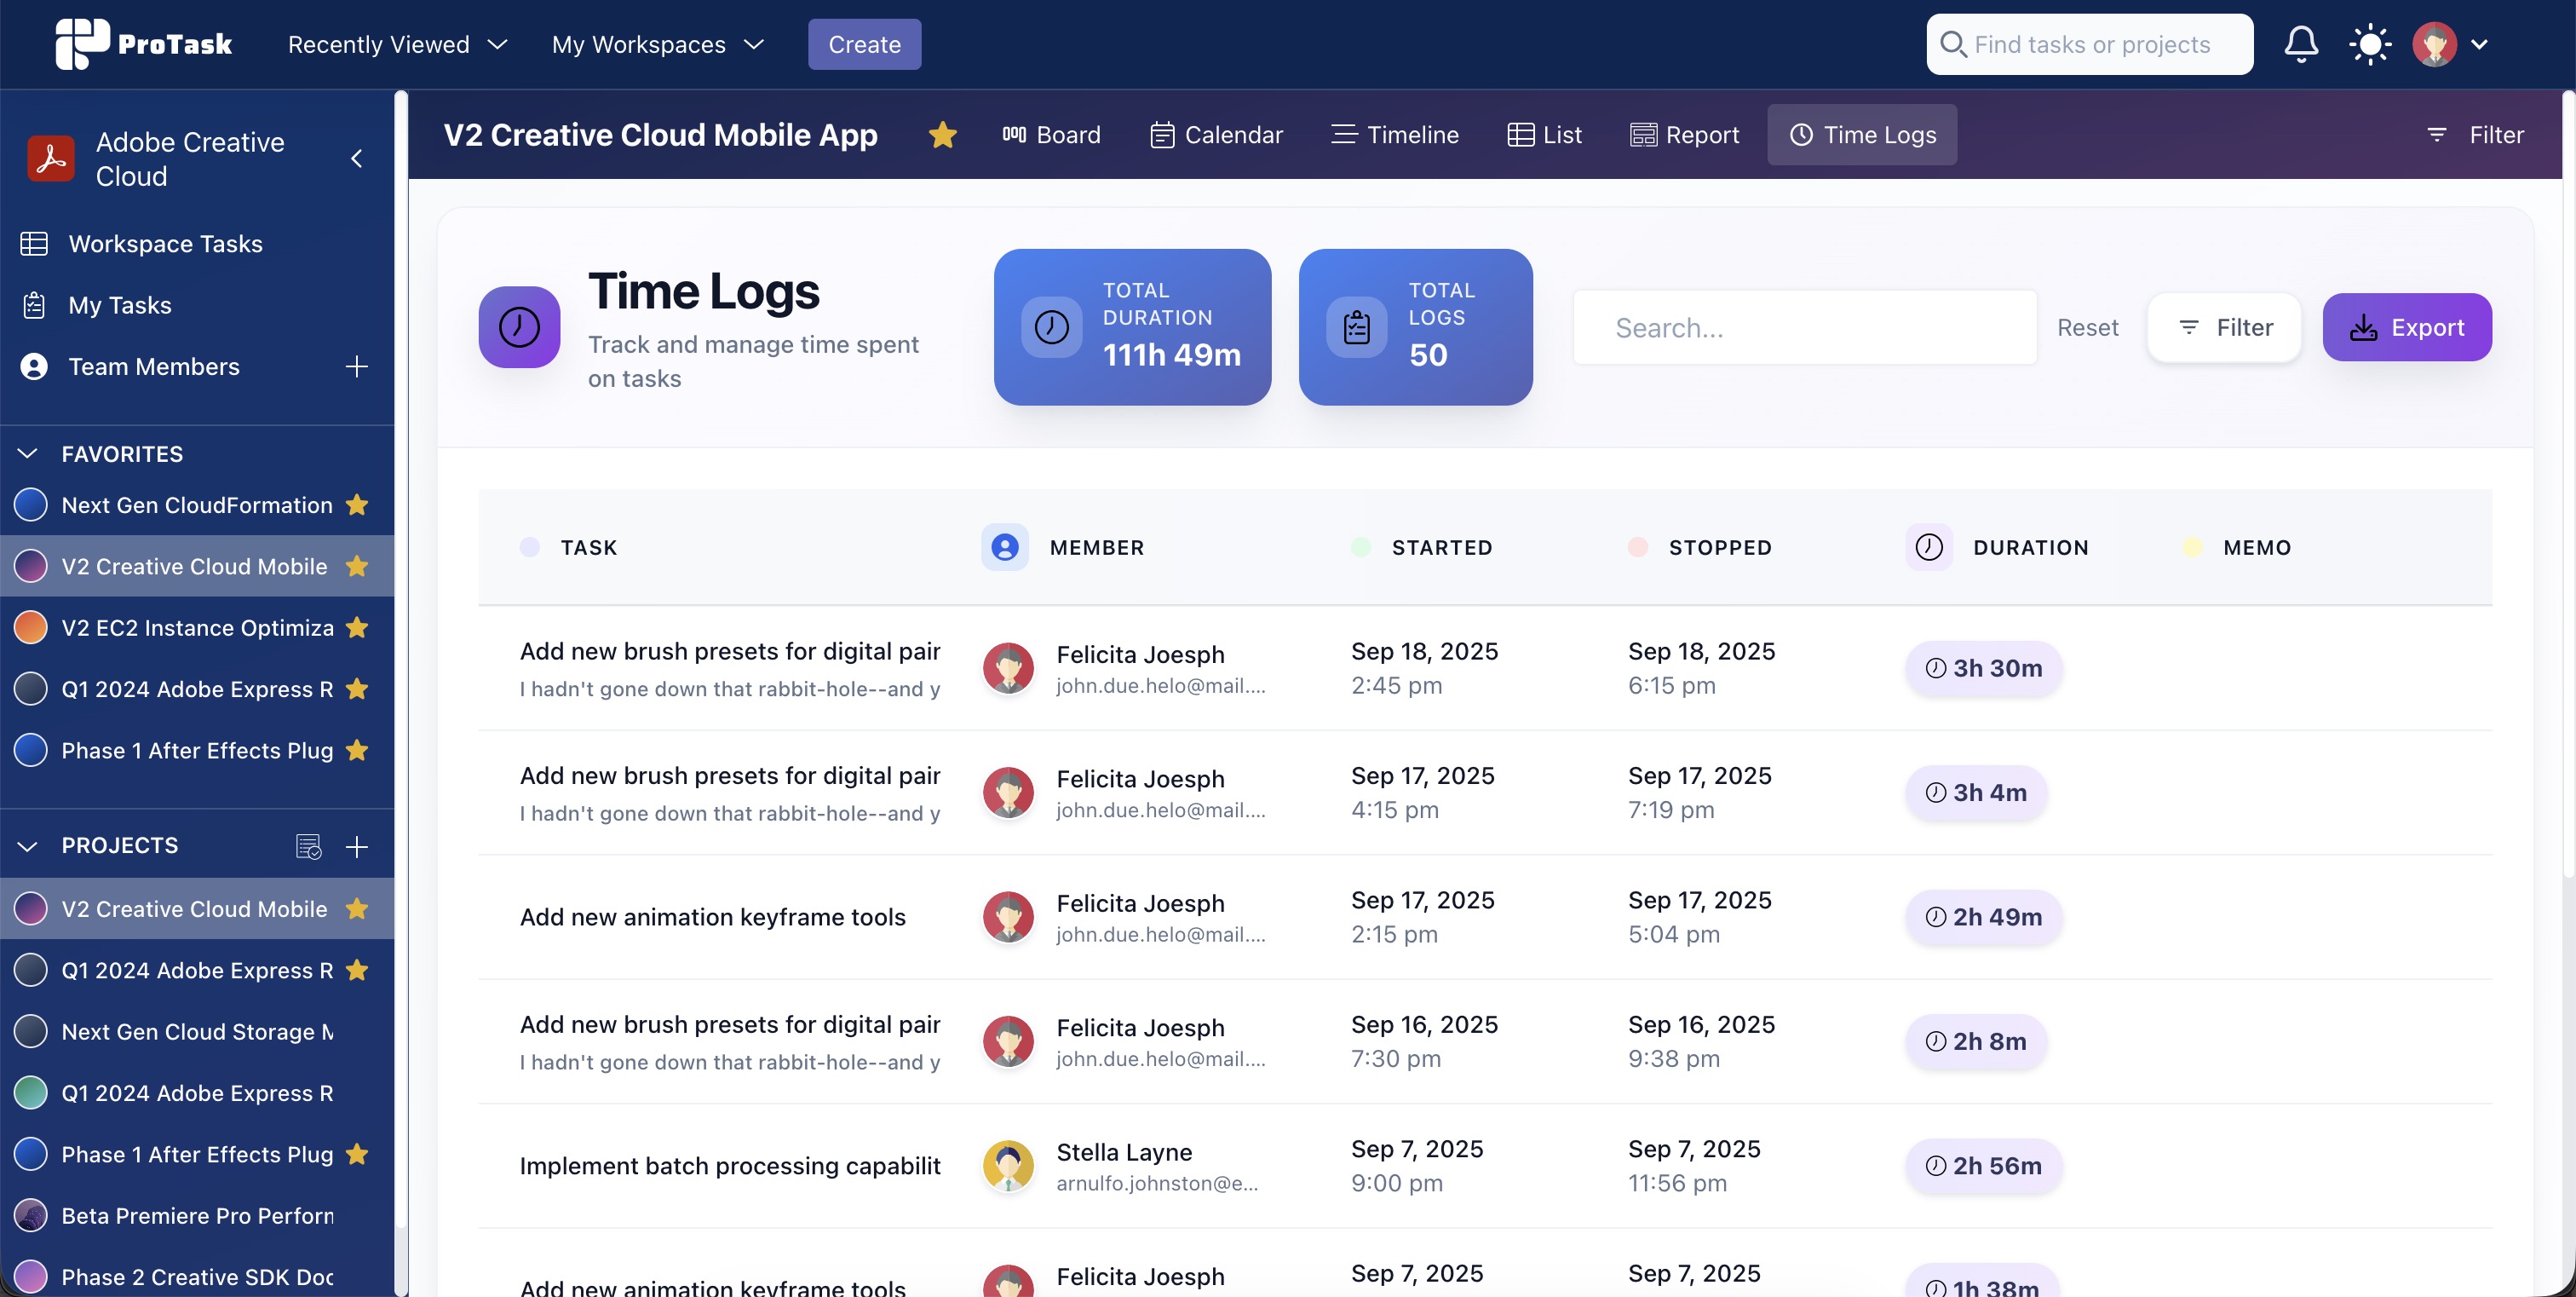Add a new project with plus icon

click(x=356, y=846)
